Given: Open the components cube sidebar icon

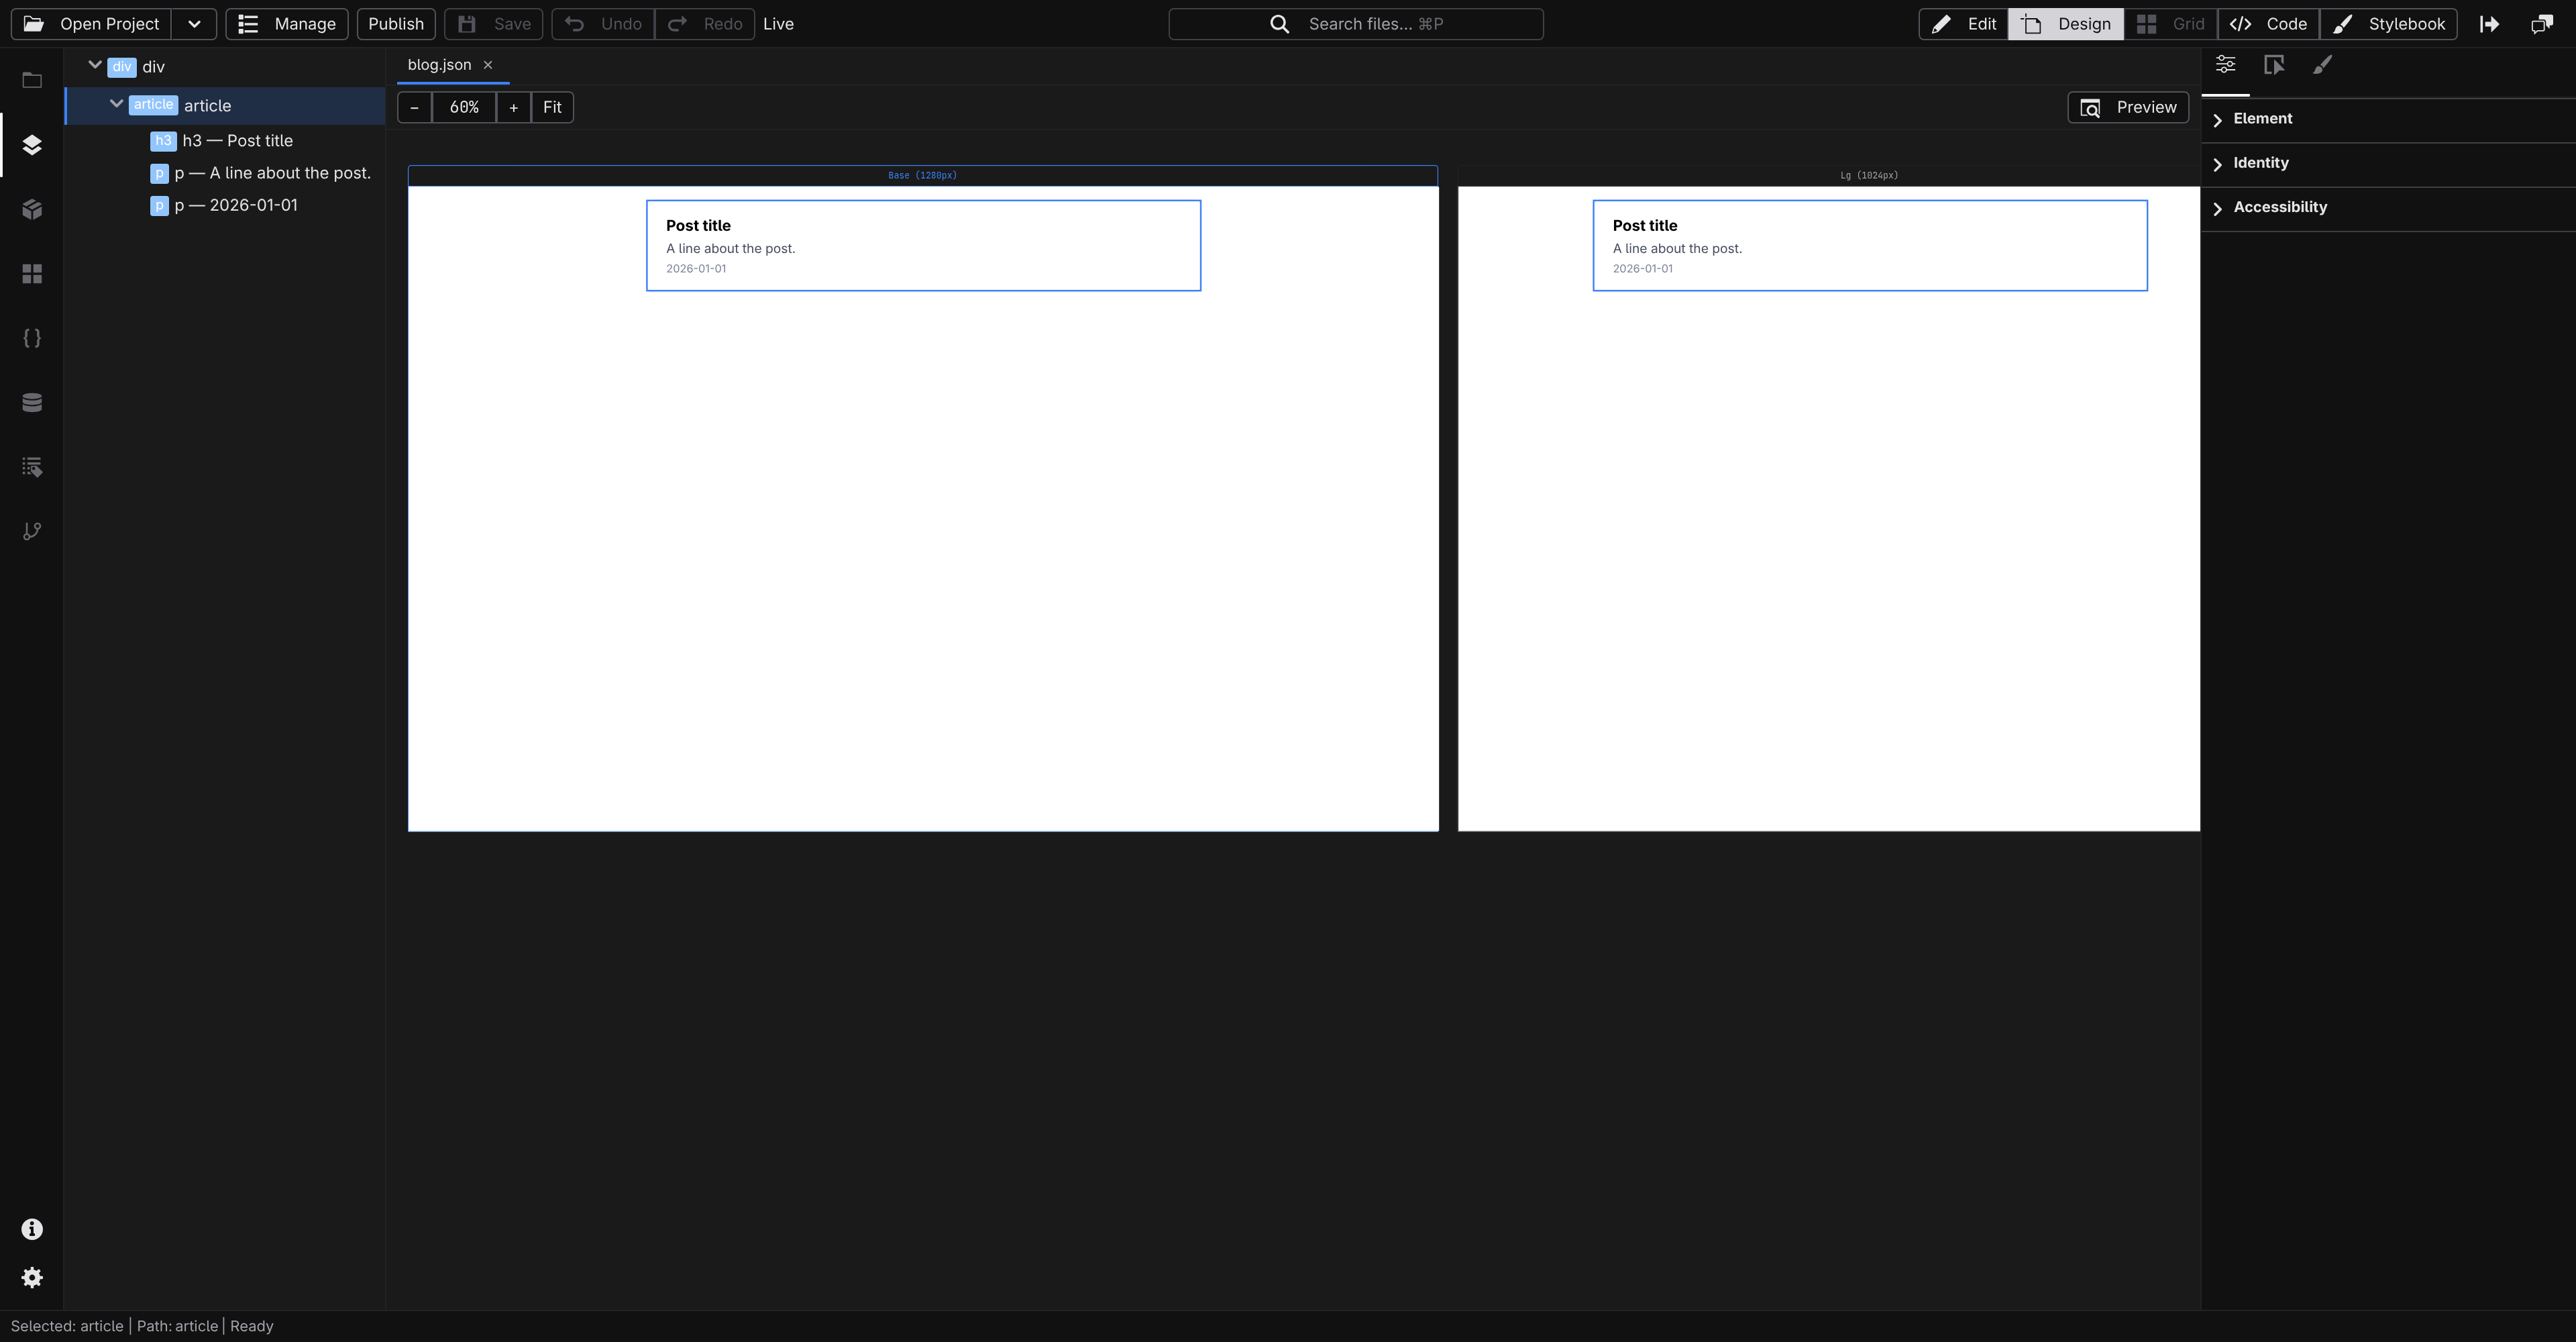Looking at the screenshot, I should point(32,209).
